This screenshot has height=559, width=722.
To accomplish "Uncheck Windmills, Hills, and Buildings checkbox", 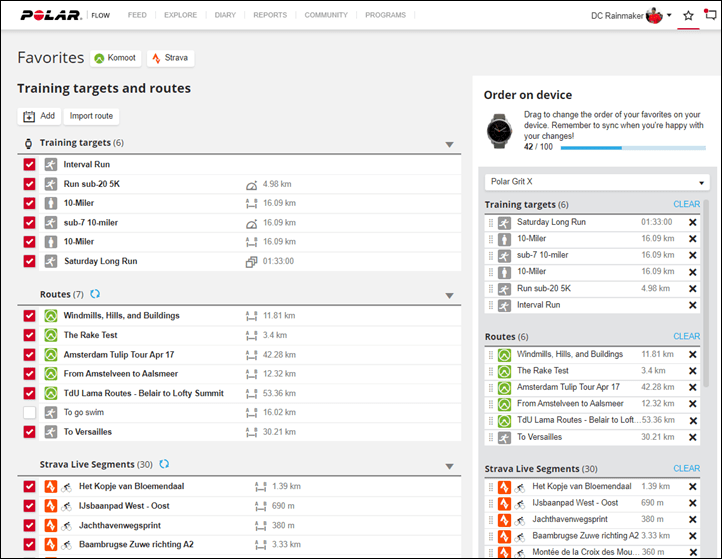I will pos(29,316).
